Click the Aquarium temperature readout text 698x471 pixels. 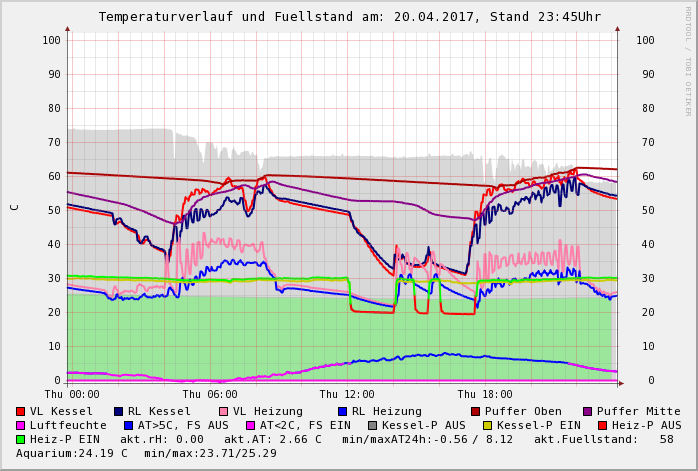pyautogui.click(x=72, y=453)
